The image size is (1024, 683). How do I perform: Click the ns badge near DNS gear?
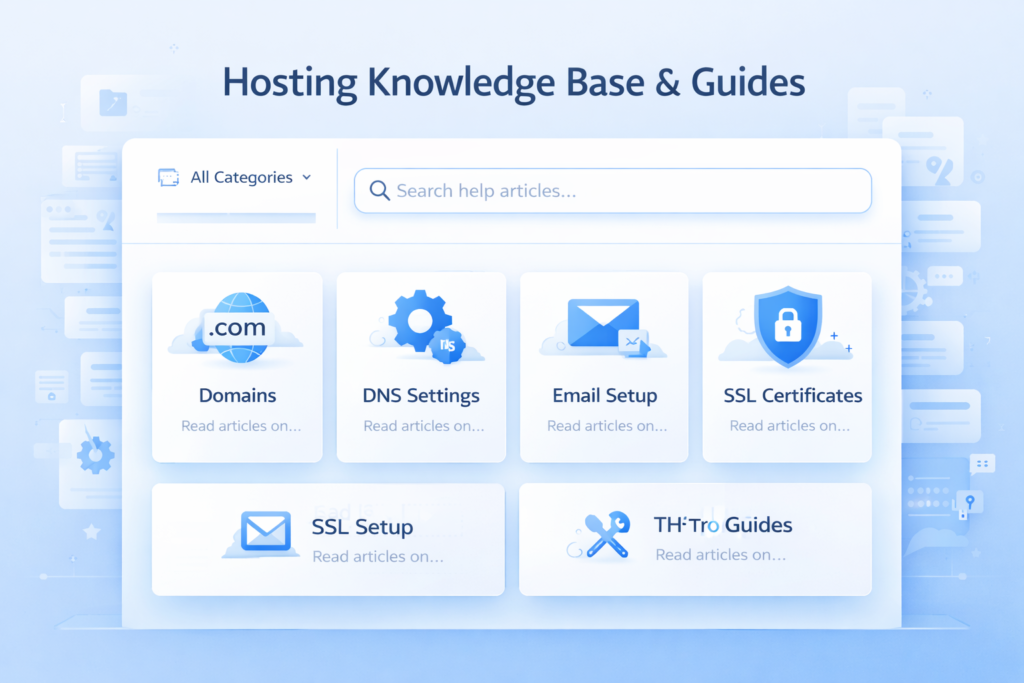[447, 344]
